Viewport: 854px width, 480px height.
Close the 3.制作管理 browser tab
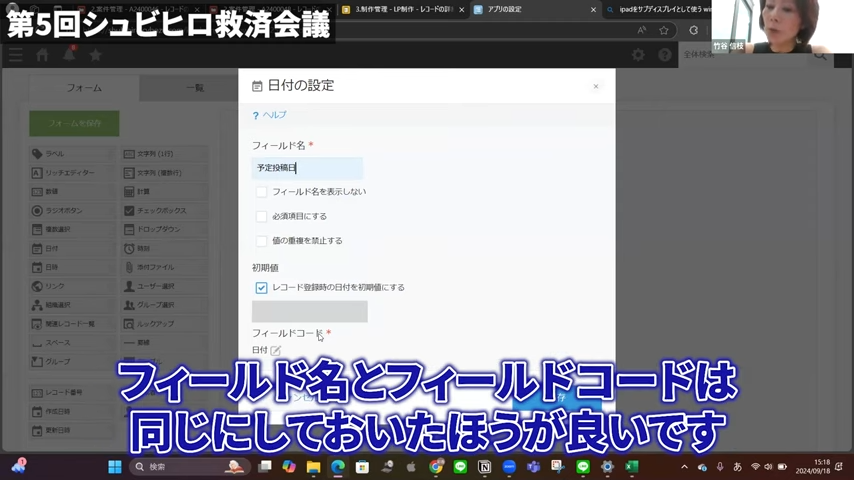[x=461, y=10]
